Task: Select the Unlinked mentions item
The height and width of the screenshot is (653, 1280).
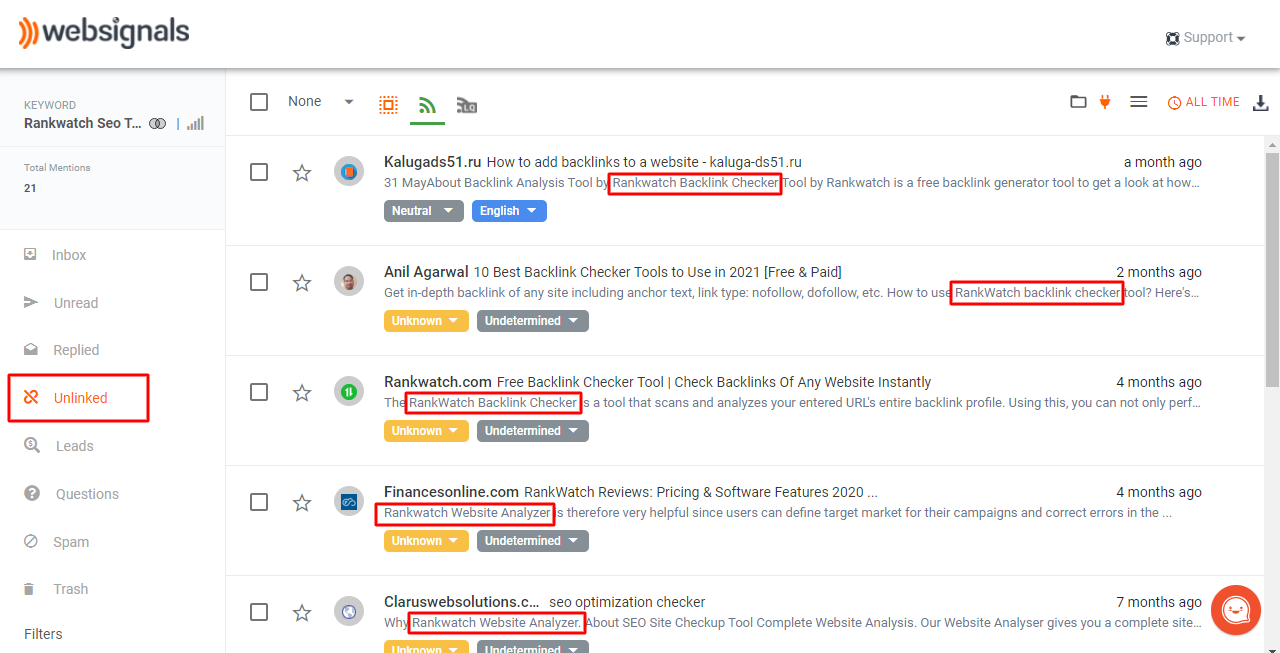Action: pos(78,398)
